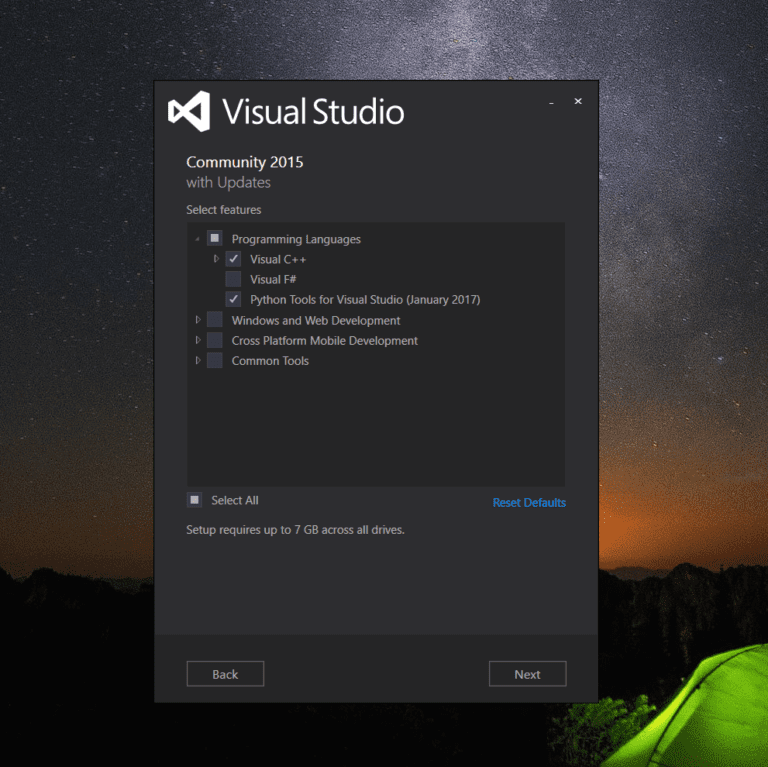Expand Cross Platform Mobile Development arrow
Screen dimensions: 768x767
pos(198,340)
